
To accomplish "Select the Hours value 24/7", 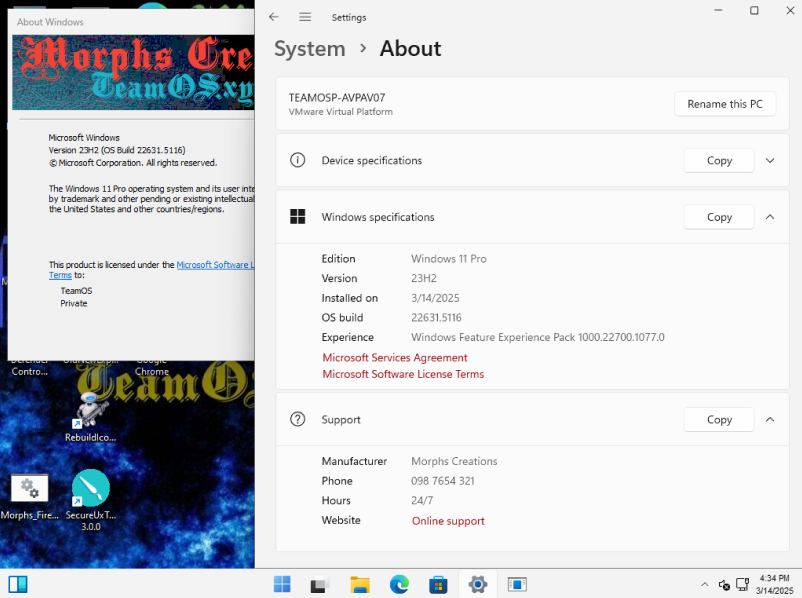I will (x=422, y=500).
